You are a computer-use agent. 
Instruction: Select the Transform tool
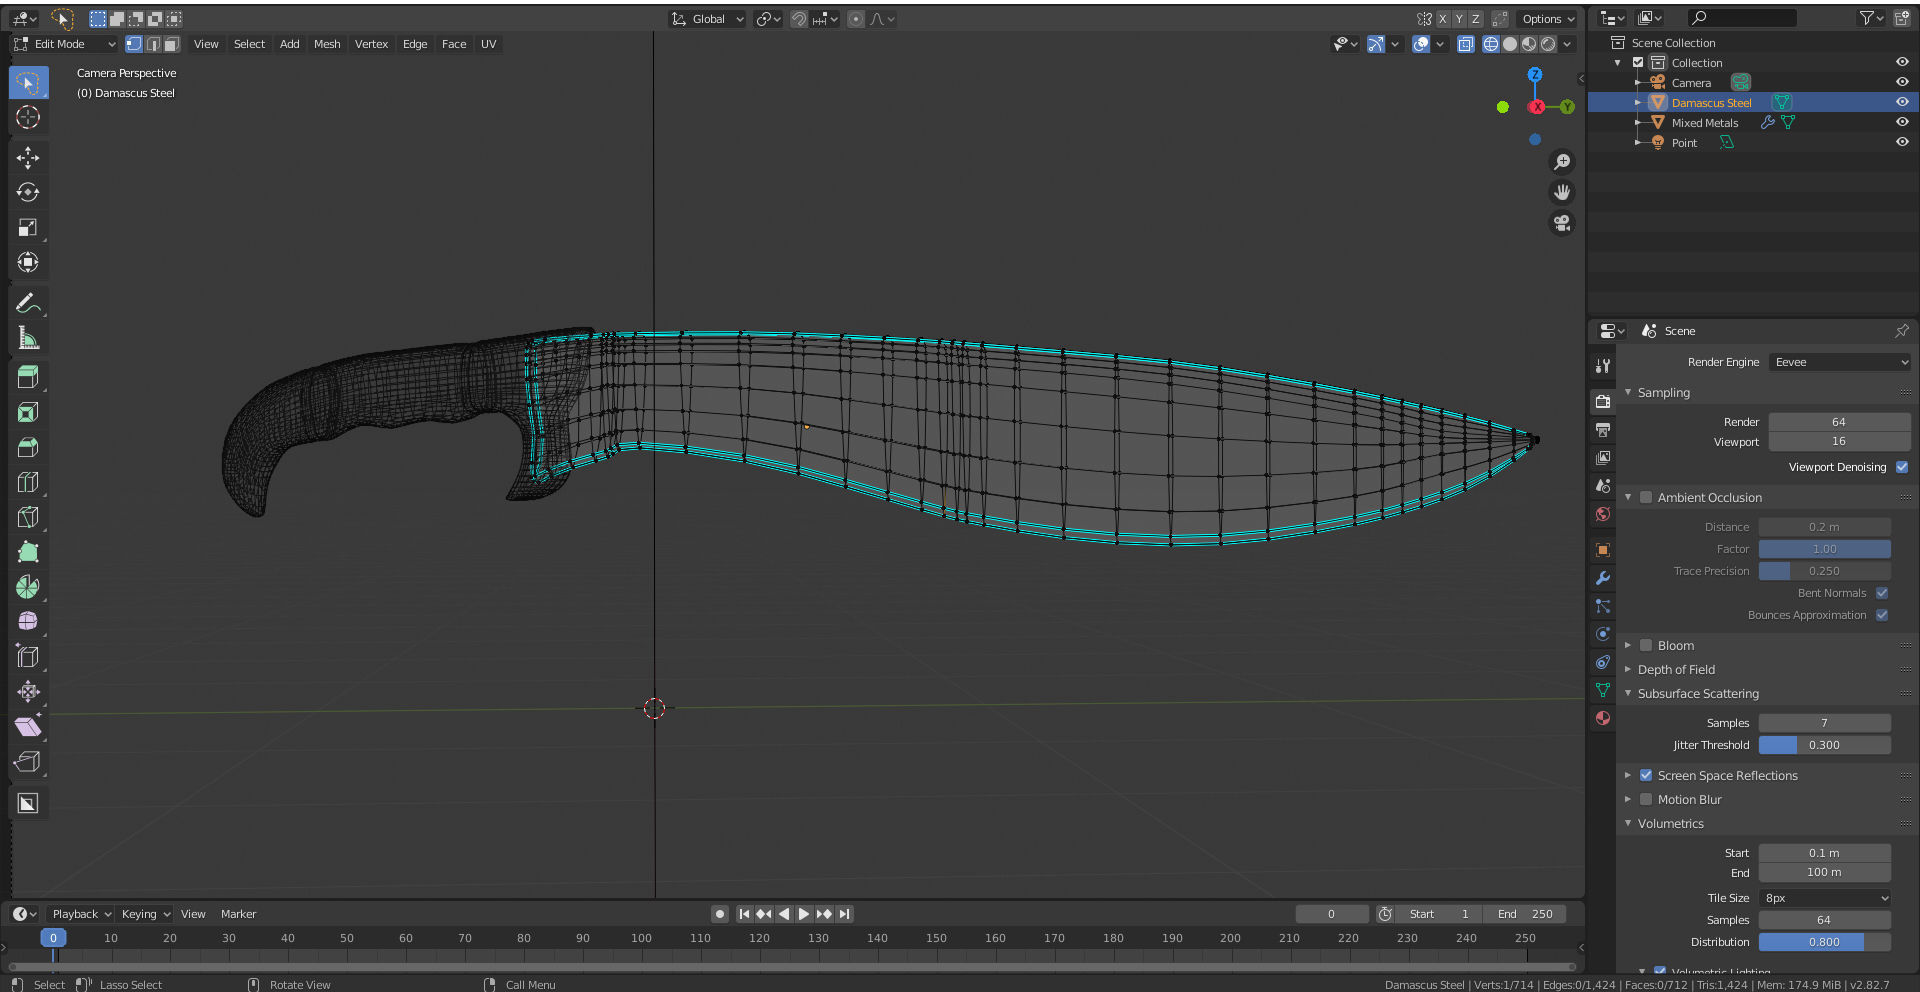coord(28,262)
